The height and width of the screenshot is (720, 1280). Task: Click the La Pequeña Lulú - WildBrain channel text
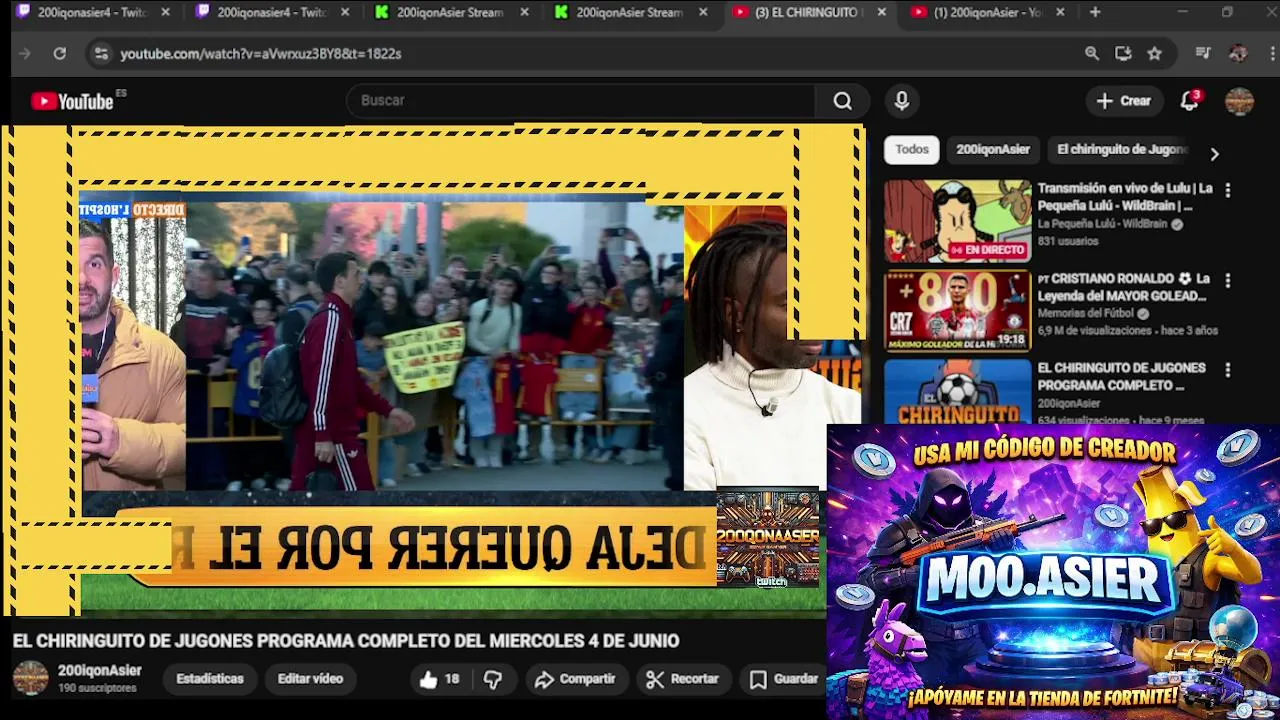(x=1102, y=225)
